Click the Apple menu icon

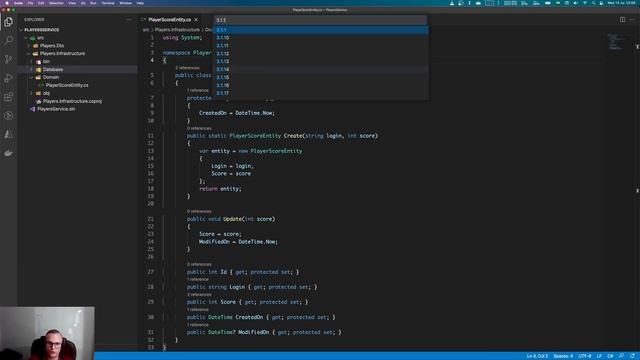(x=7, y=3)
